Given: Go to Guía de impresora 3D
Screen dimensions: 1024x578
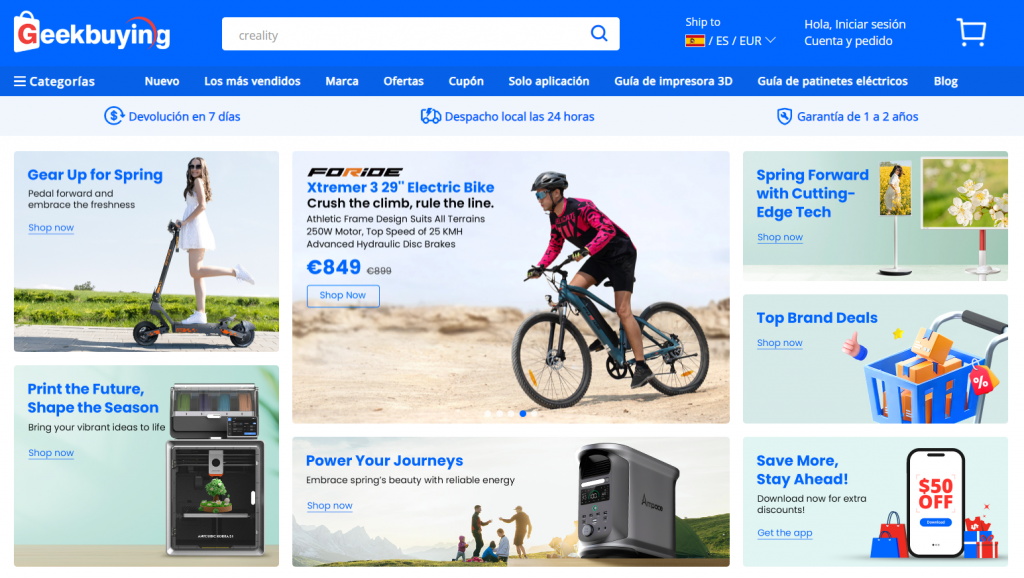Looking at the screenshot, I should pos(673,81).
